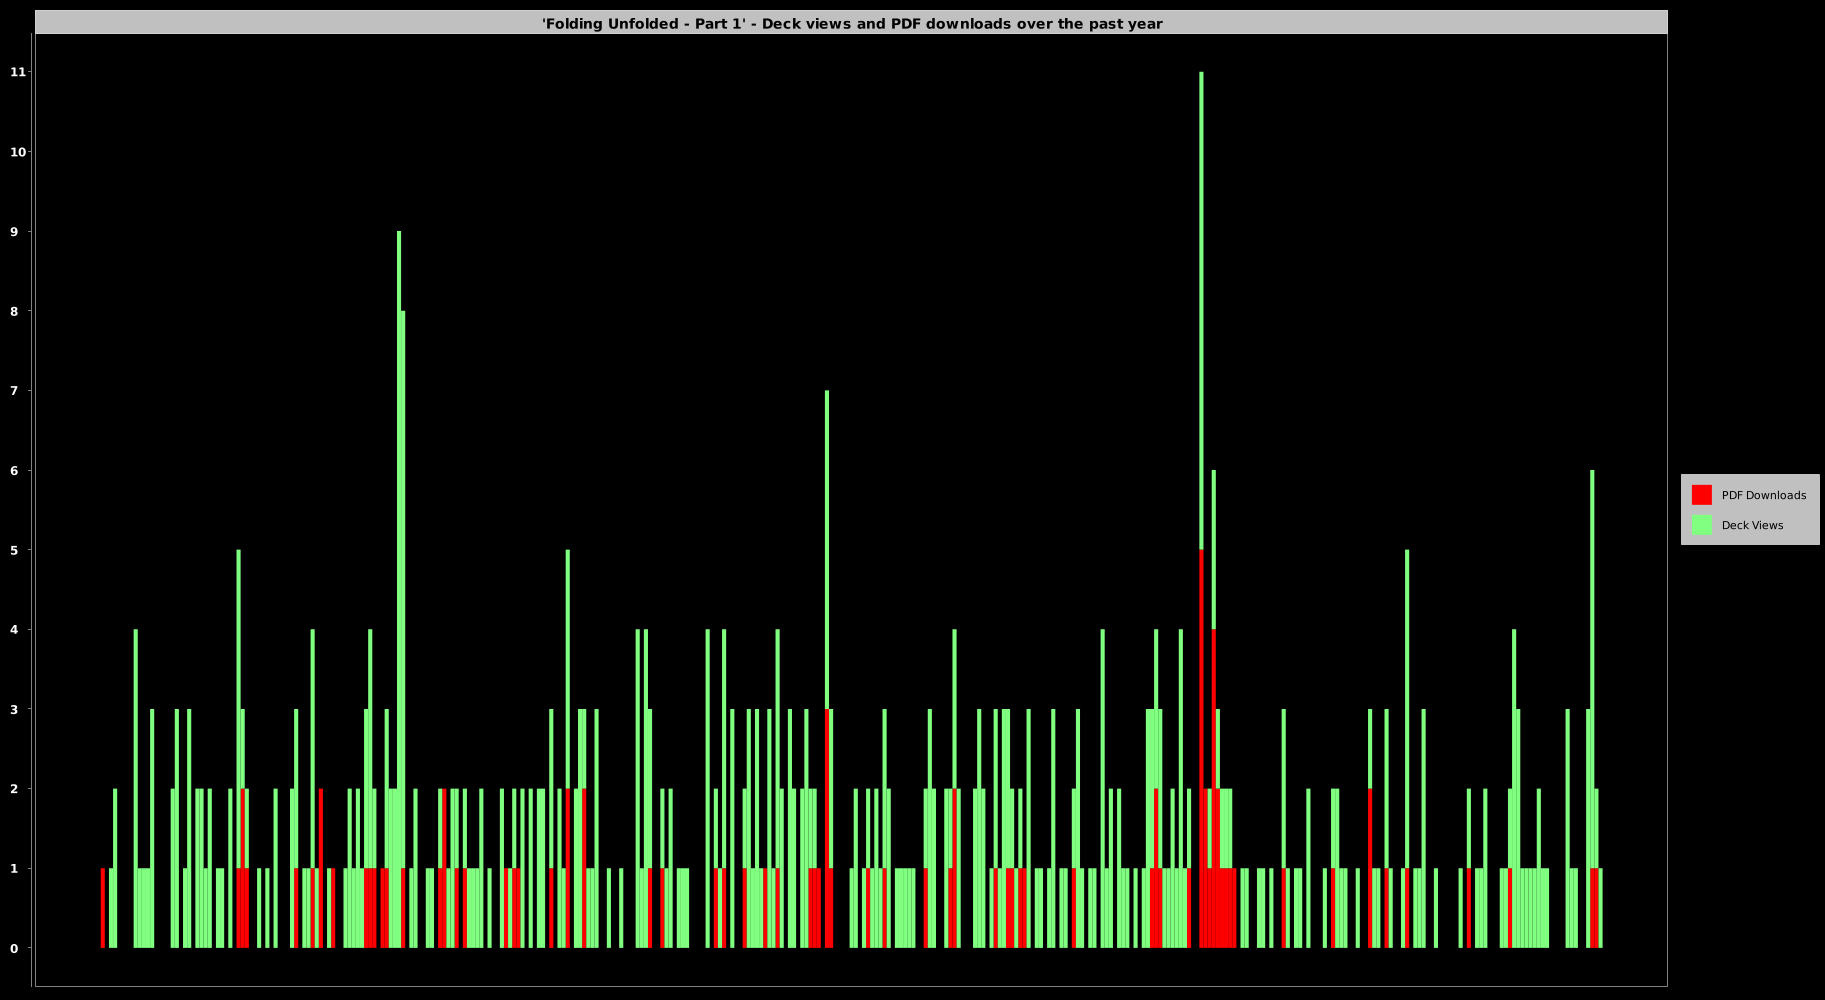
Task: Click the 'Deck Views' legend label
Action: 1752,525
